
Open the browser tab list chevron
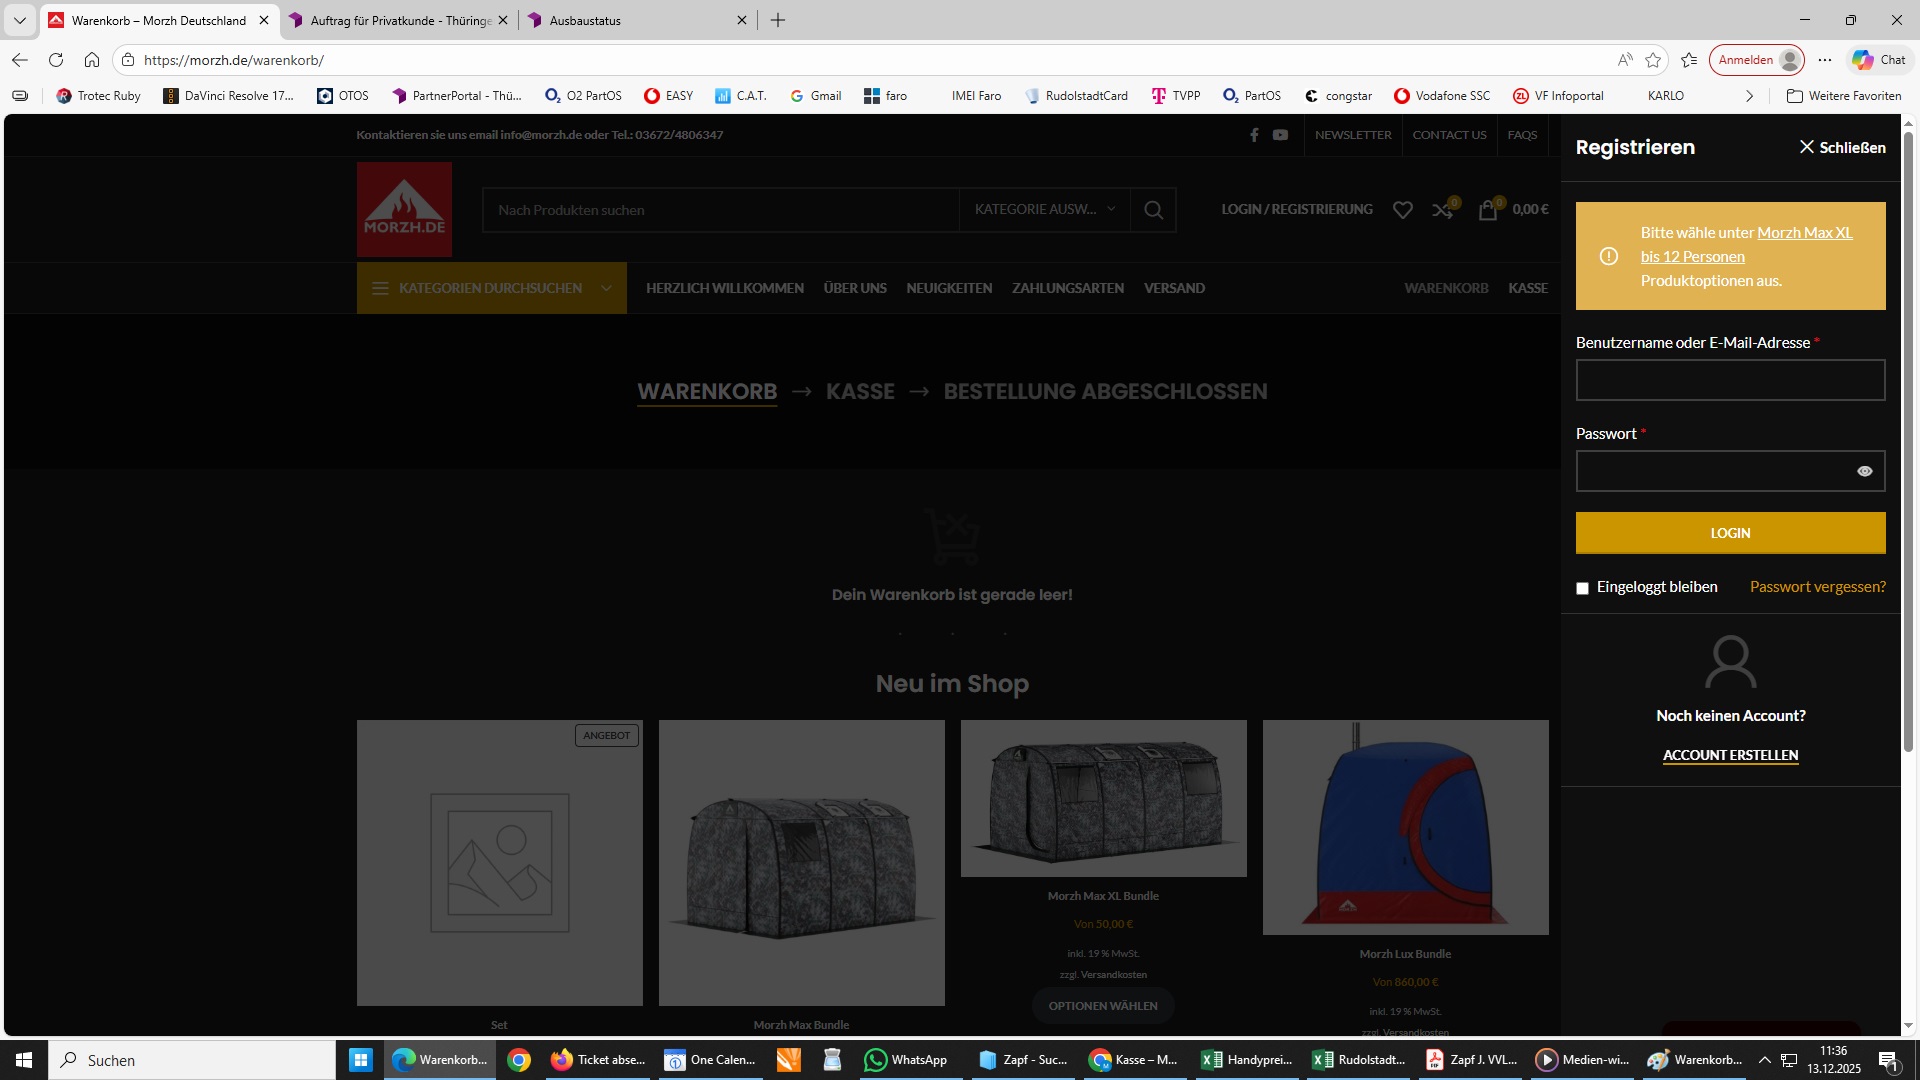click(19, 20)
